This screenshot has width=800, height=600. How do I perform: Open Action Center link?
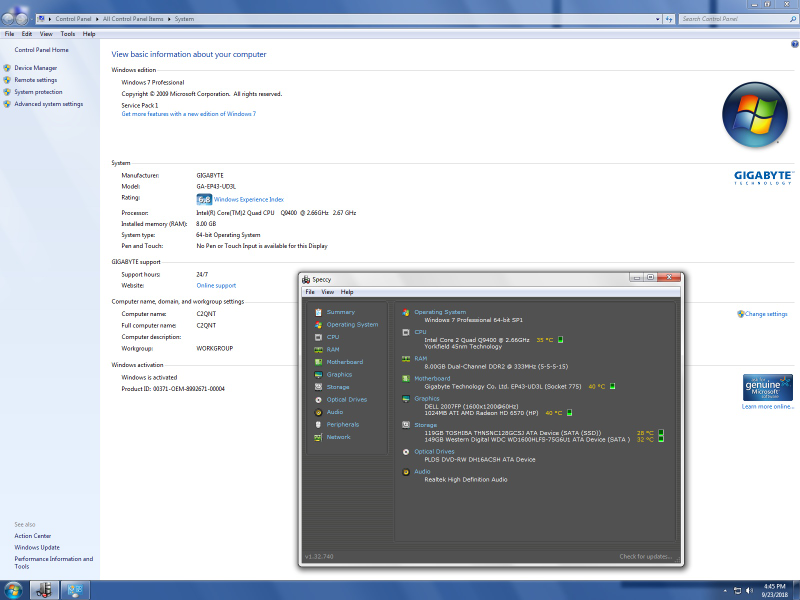pos(33,536)
